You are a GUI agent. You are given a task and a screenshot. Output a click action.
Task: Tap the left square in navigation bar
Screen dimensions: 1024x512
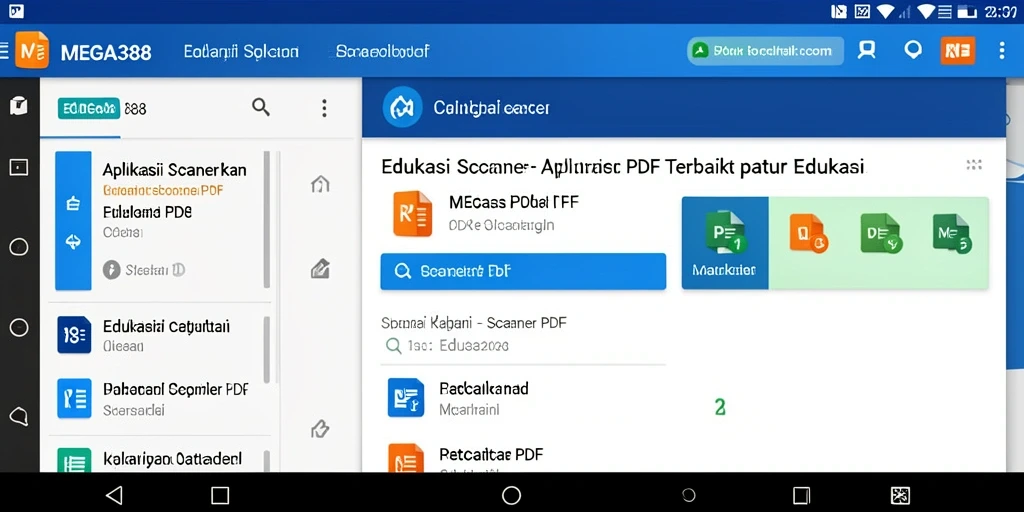(220, 495)
